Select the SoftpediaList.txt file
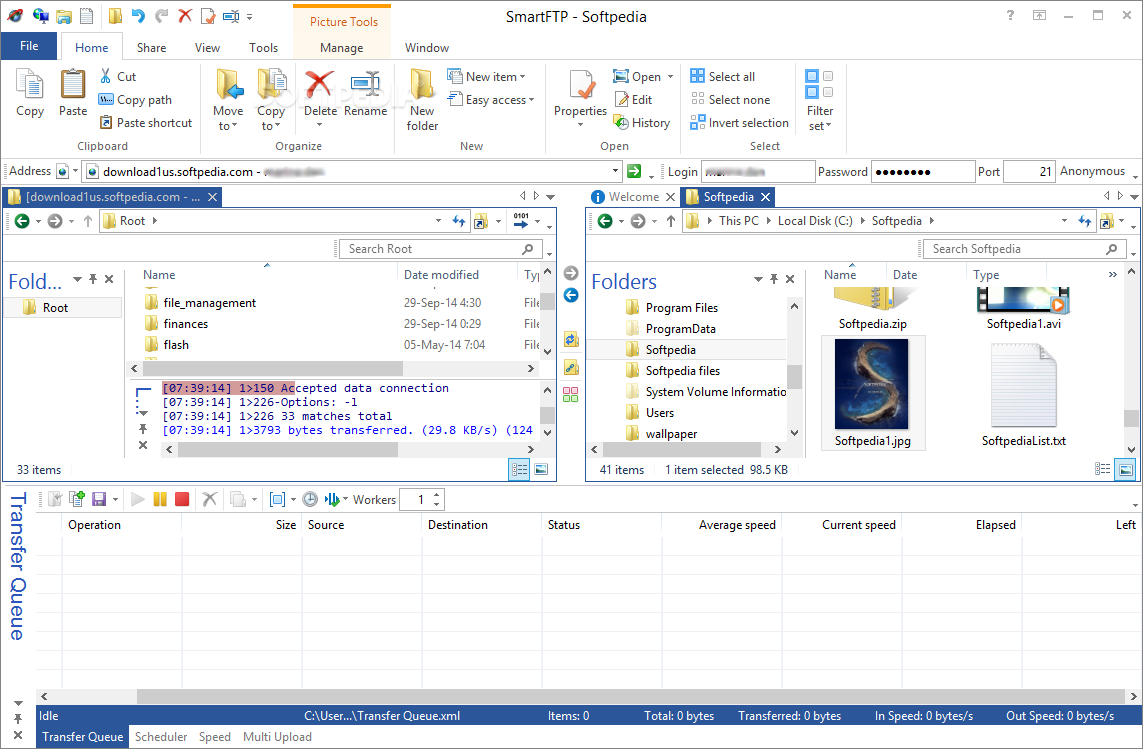The height and width of the screenshot is (749, 1143). (x=1023, y=394)
